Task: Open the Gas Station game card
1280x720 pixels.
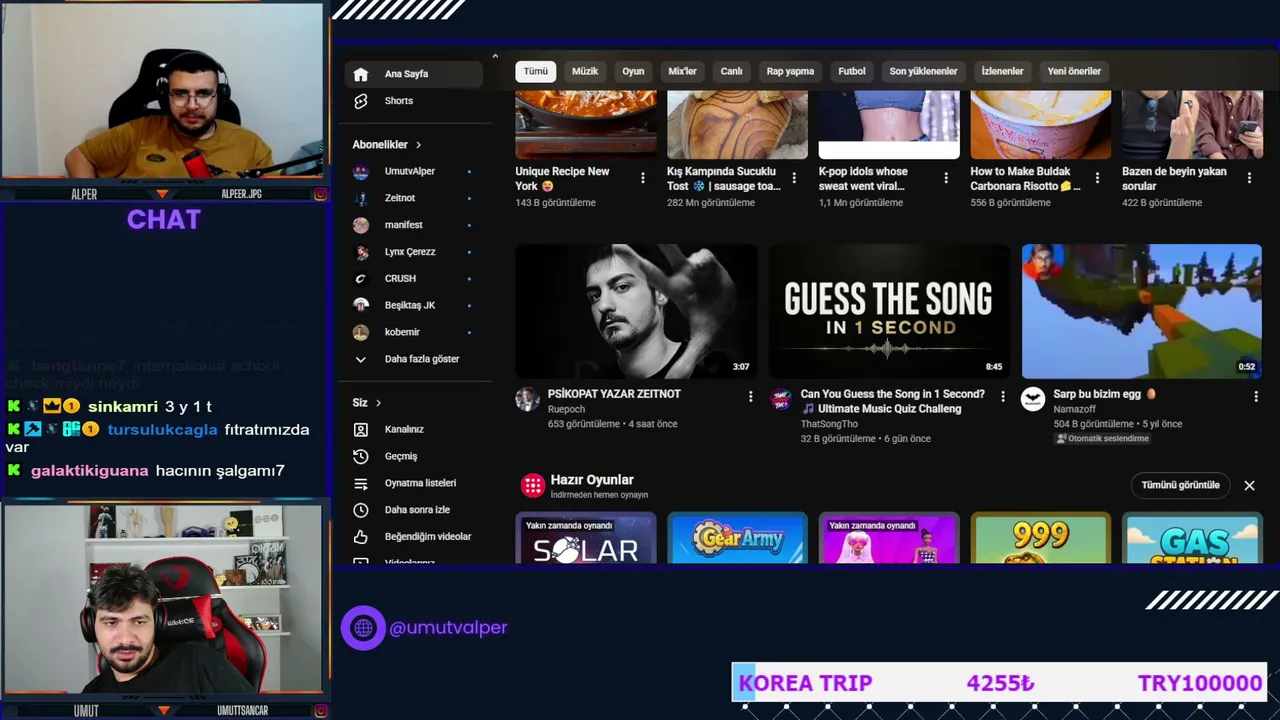Action: [1192, 538]
